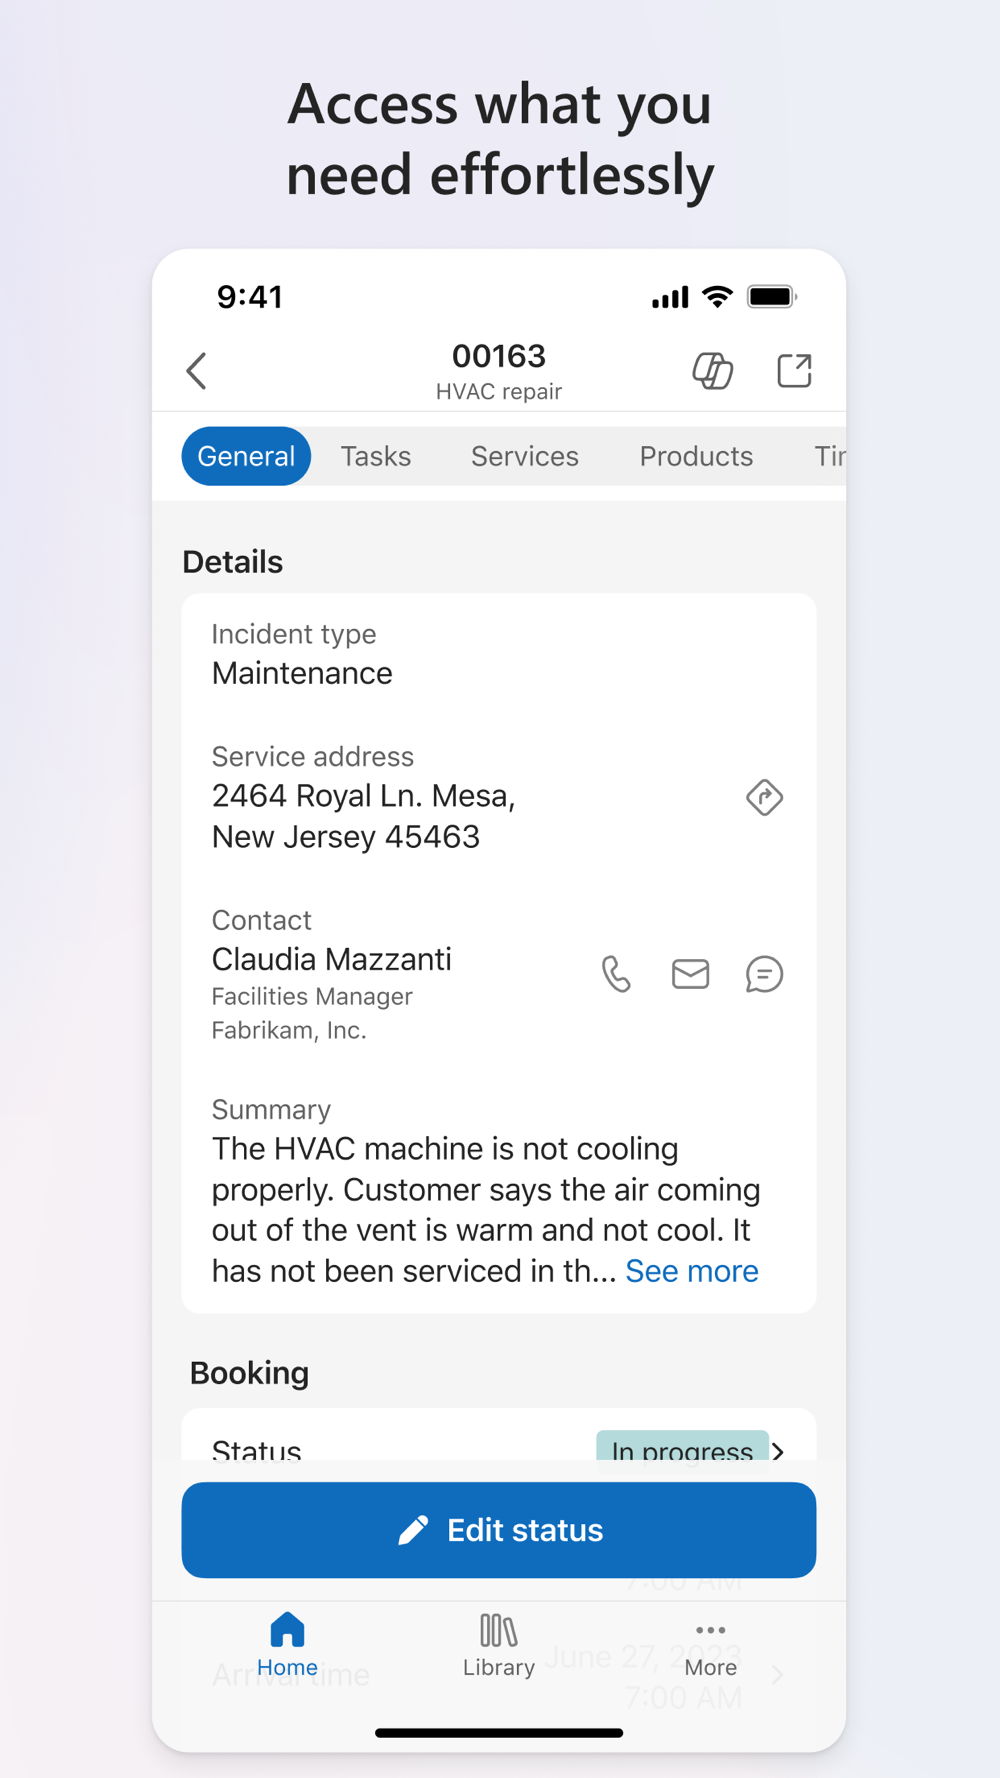
Task: Open the Services tab
Action: 525,456
